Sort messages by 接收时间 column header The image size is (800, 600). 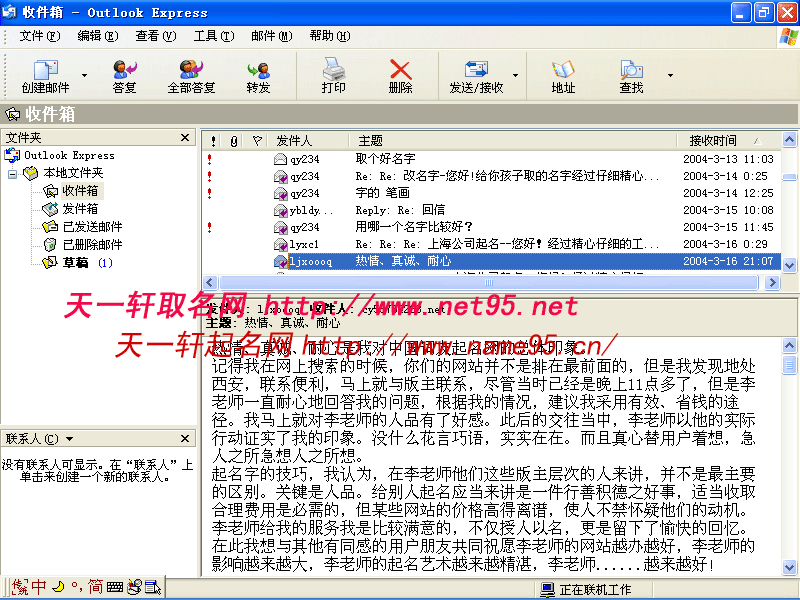click(x=713, y=141)
